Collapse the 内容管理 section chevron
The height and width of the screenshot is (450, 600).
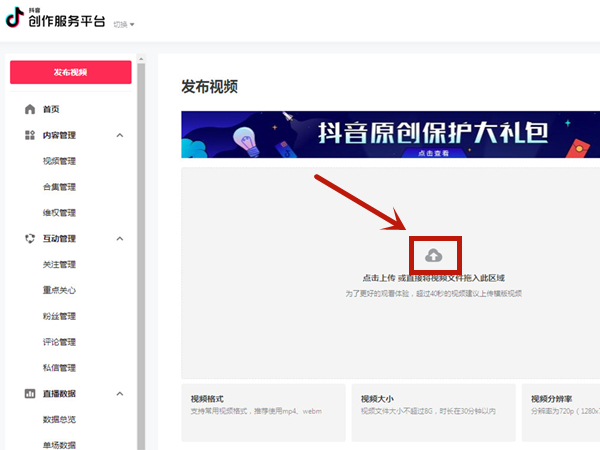pos(120,135)
